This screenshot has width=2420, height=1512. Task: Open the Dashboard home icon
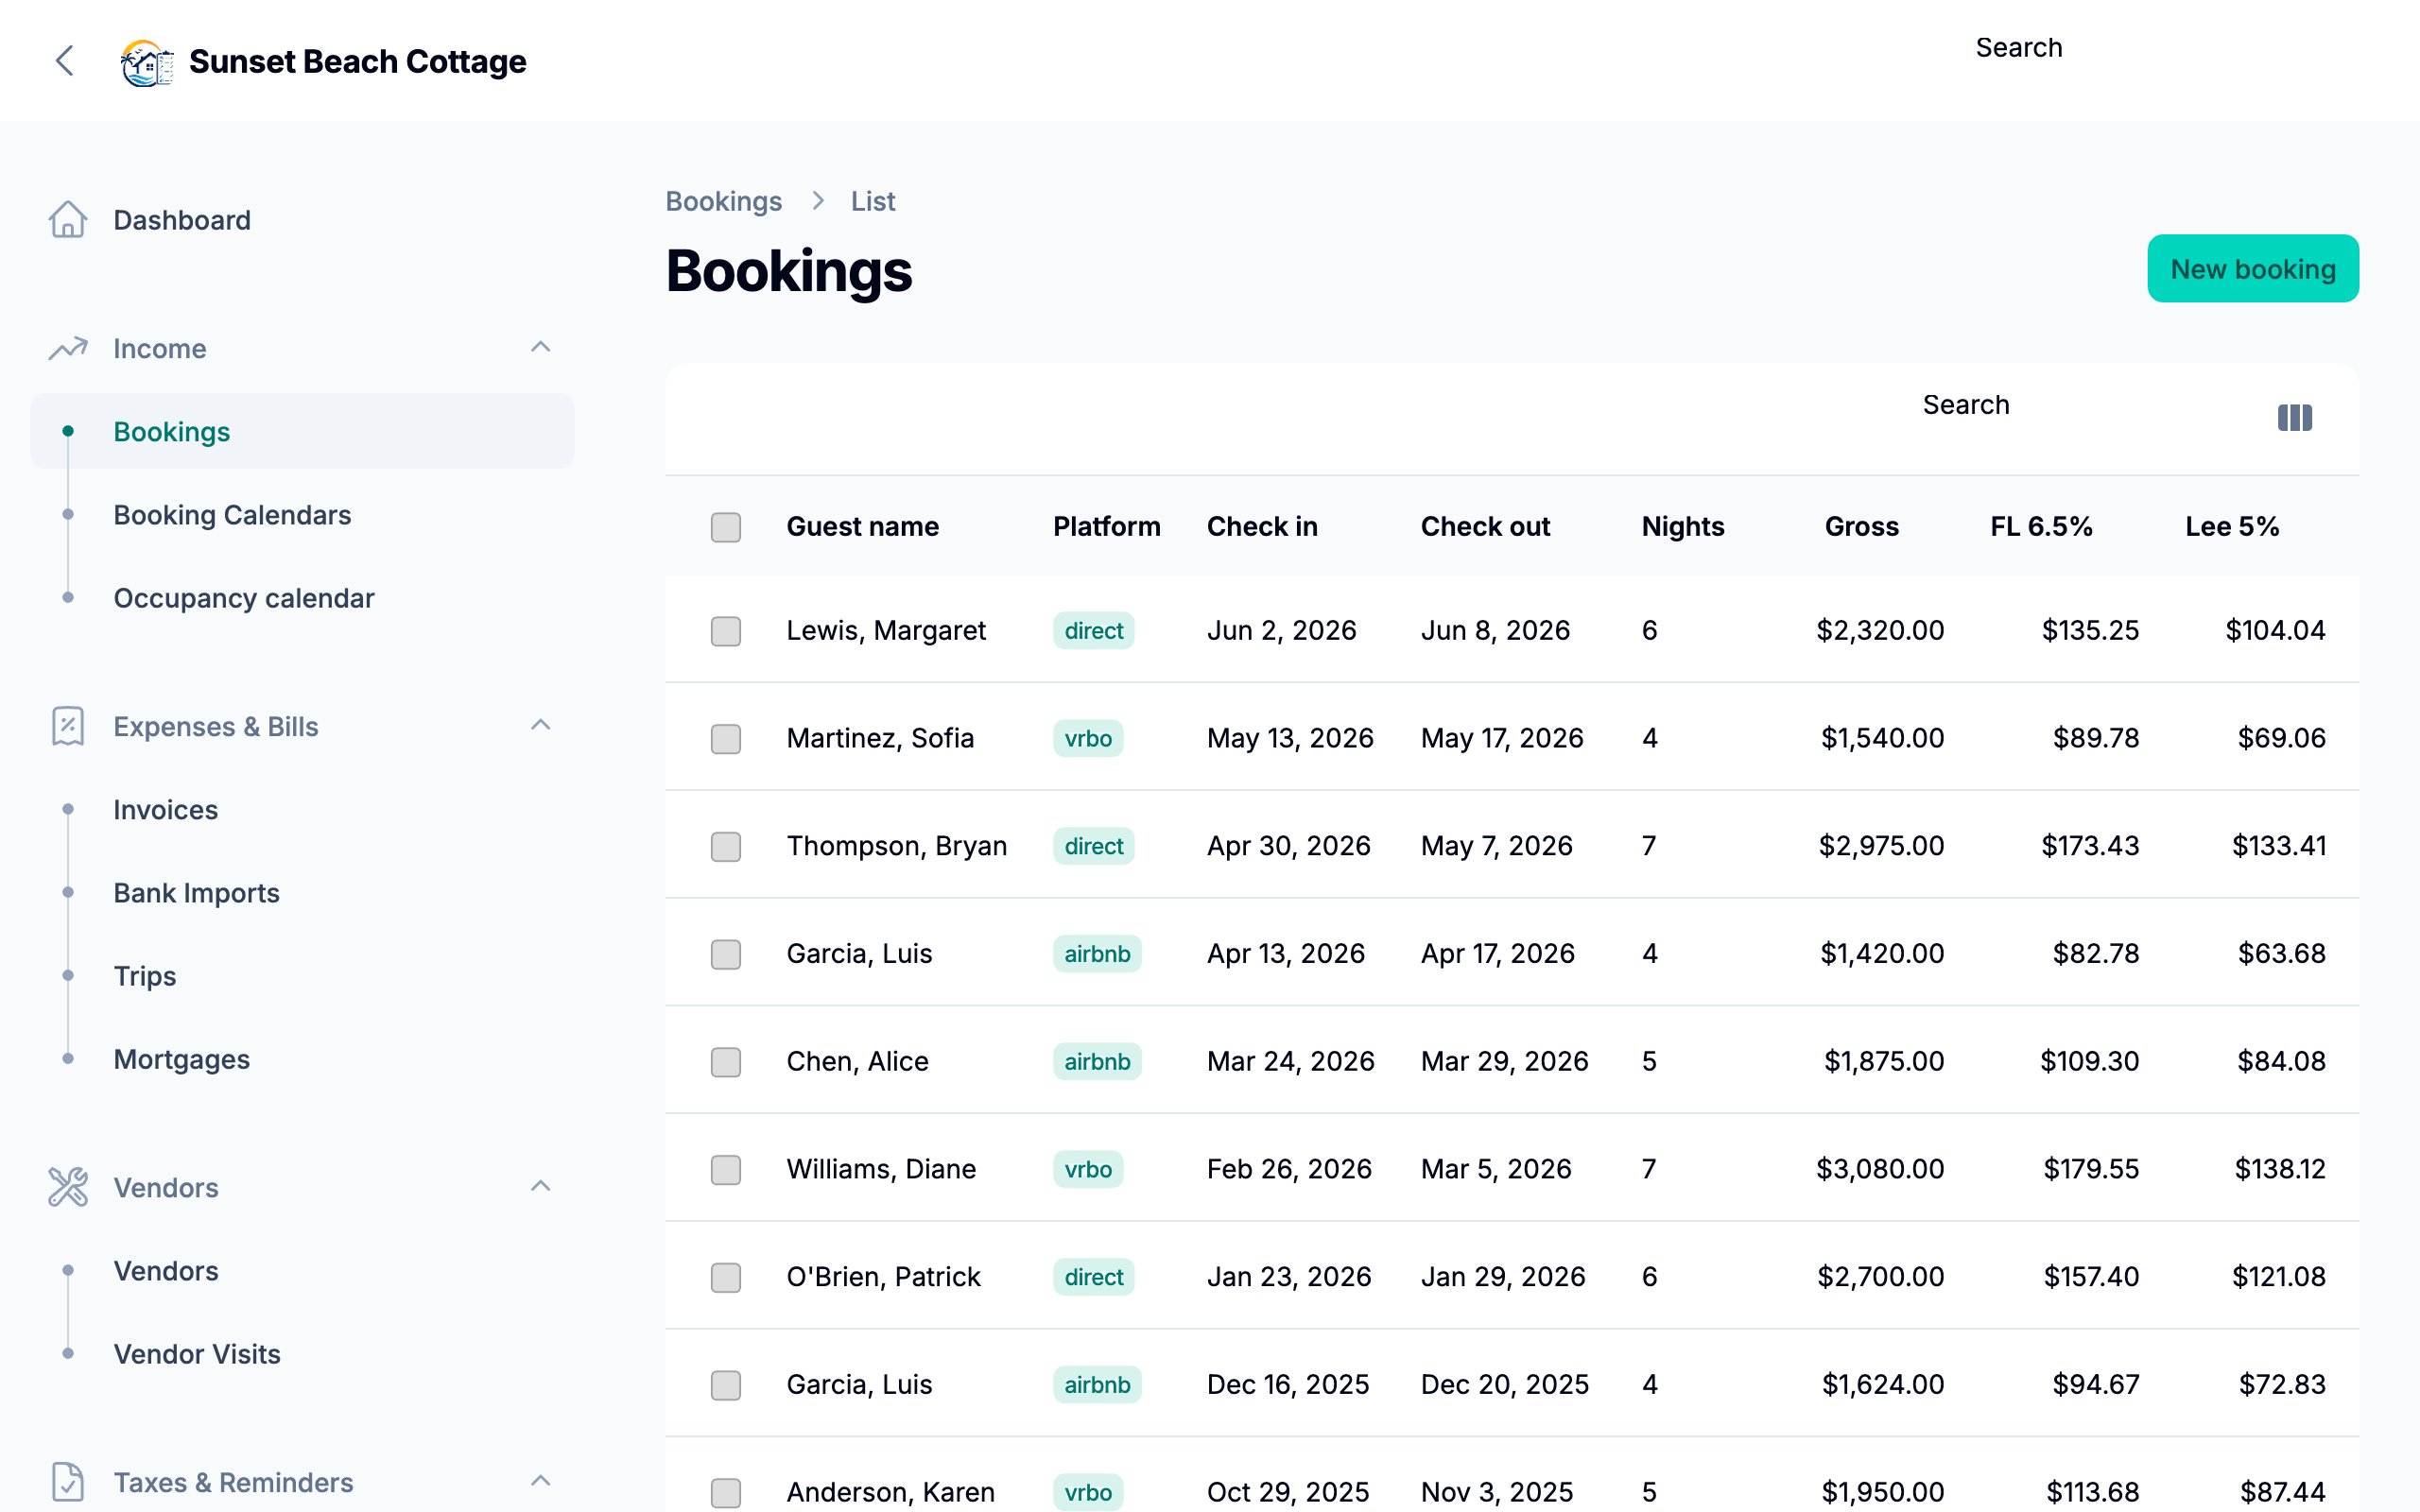pyautogui.click(x=67, y=220)
